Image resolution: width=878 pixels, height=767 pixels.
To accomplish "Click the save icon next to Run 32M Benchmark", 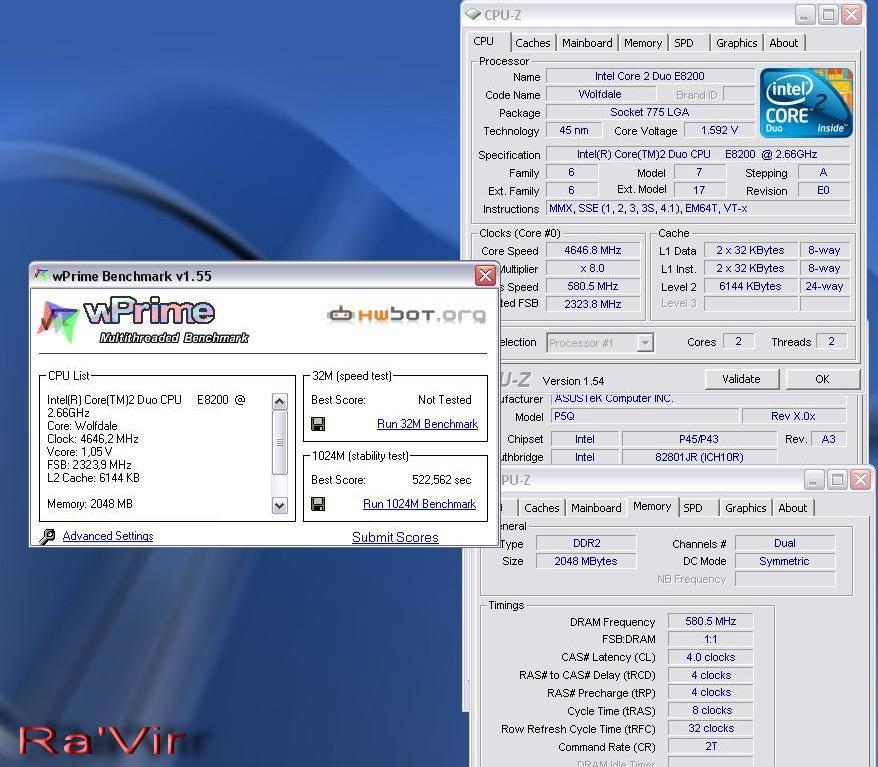I will click(318, 424).
